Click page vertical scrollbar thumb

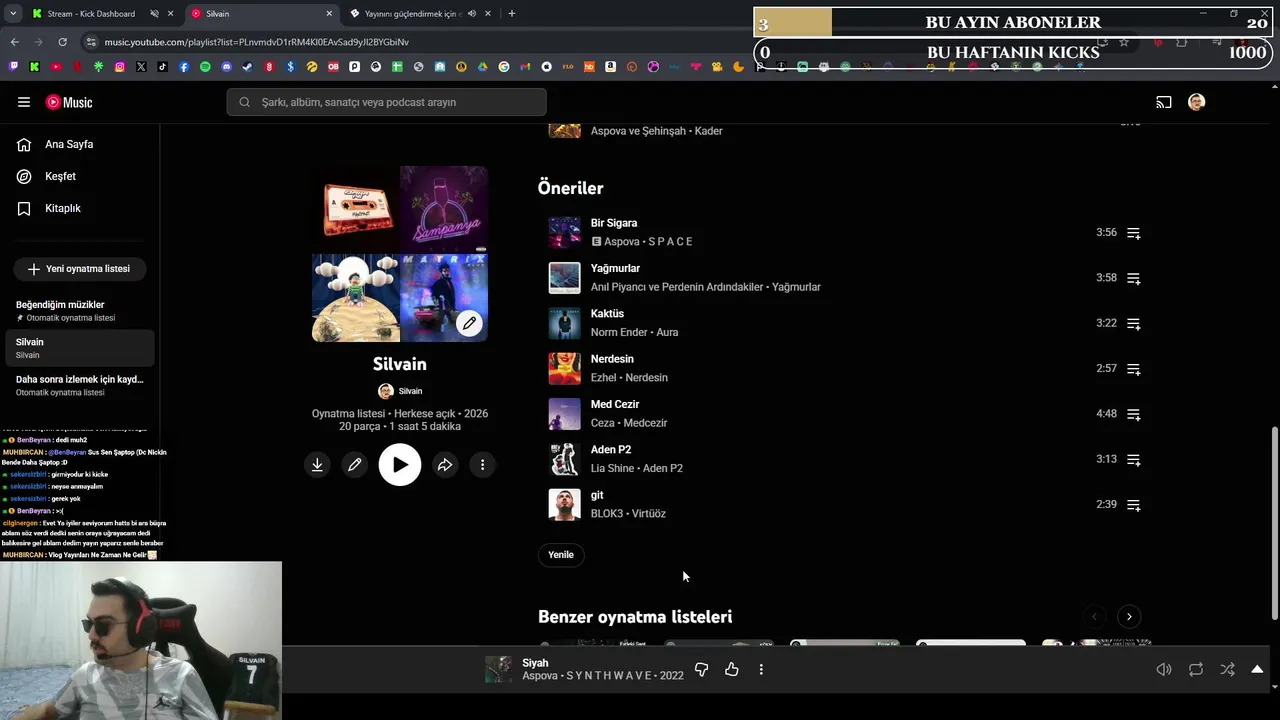coord(1274,522)
